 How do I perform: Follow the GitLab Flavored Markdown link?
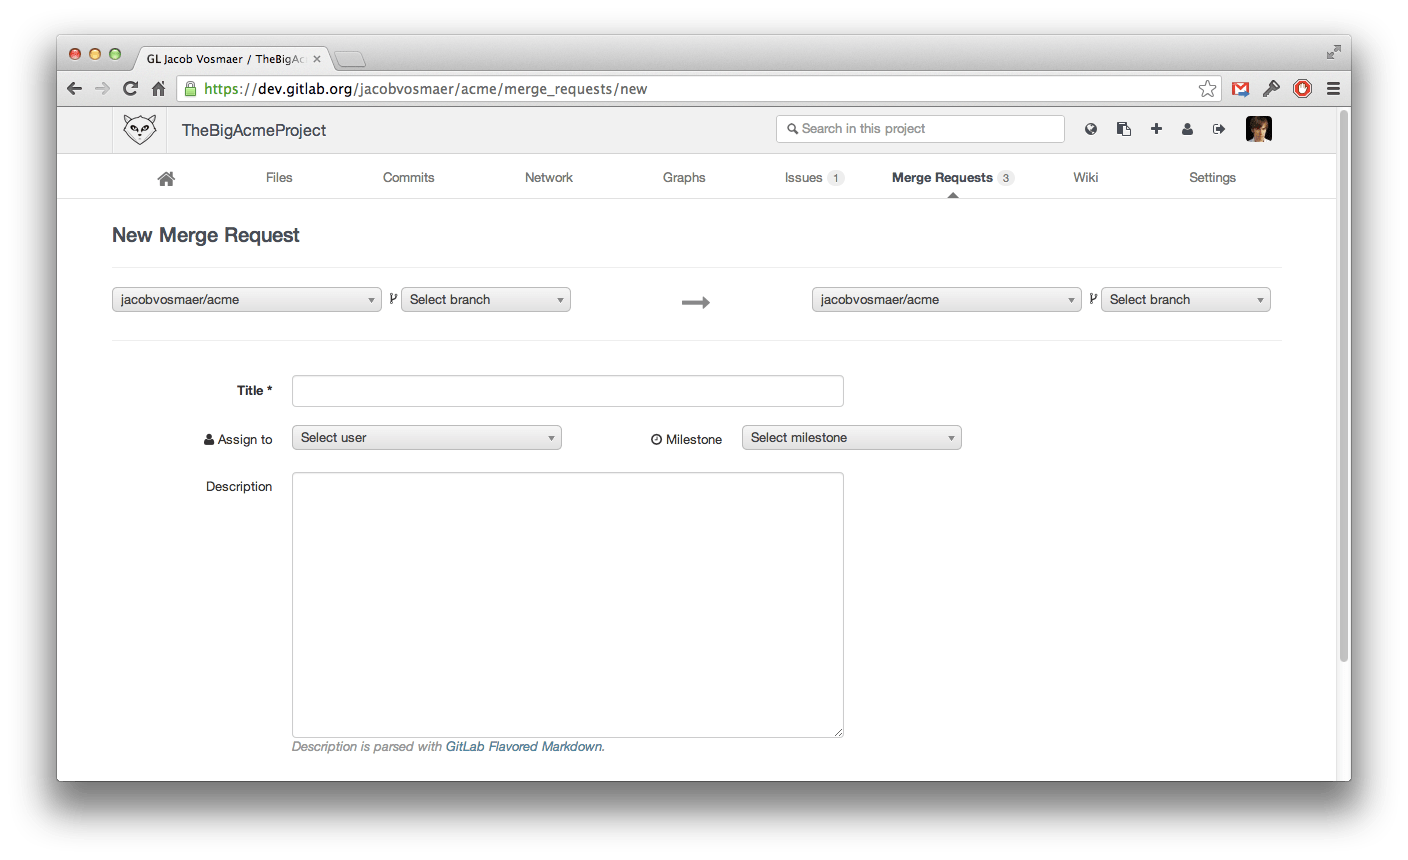click(524, 746)
